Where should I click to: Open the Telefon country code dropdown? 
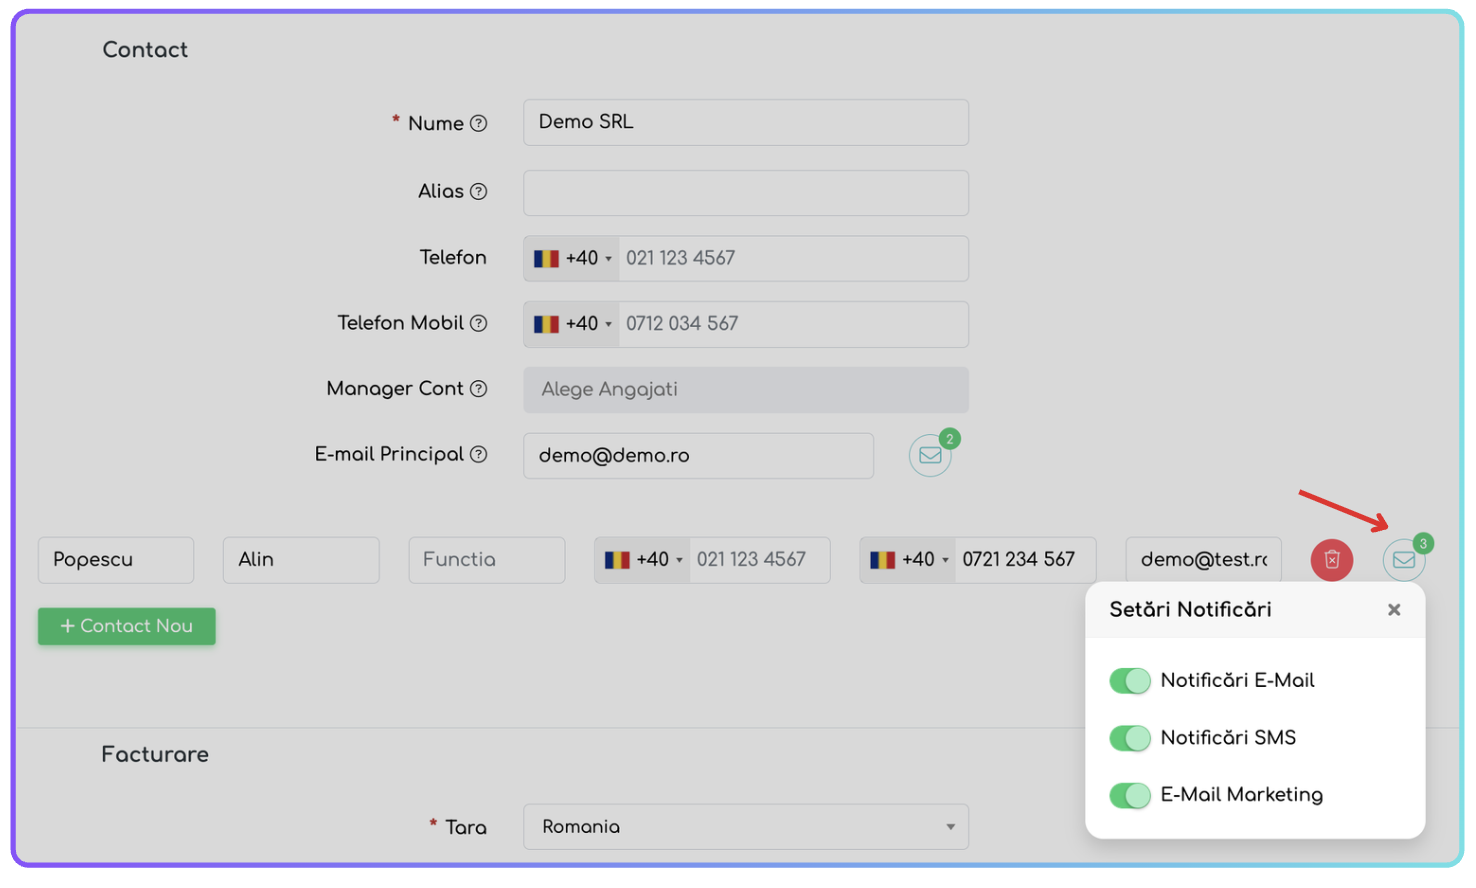[572, 259]
